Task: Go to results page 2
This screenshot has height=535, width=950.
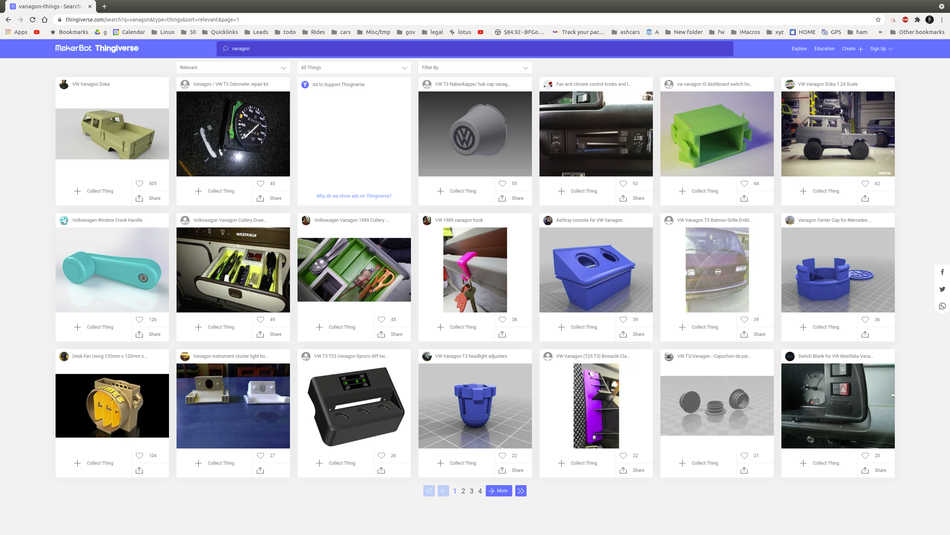Action: coord(463,491)
